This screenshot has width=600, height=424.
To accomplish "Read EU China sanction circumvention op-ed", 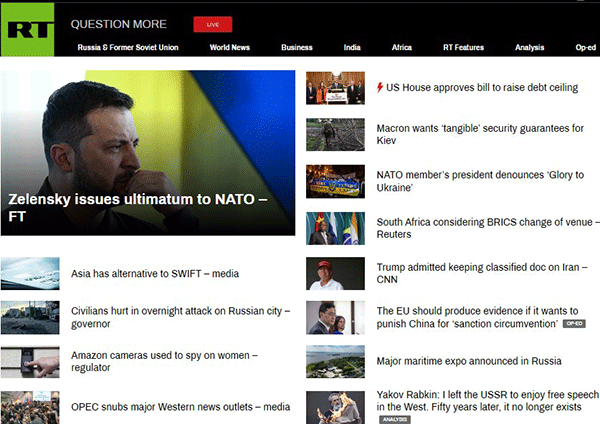I will pos(477,317).
